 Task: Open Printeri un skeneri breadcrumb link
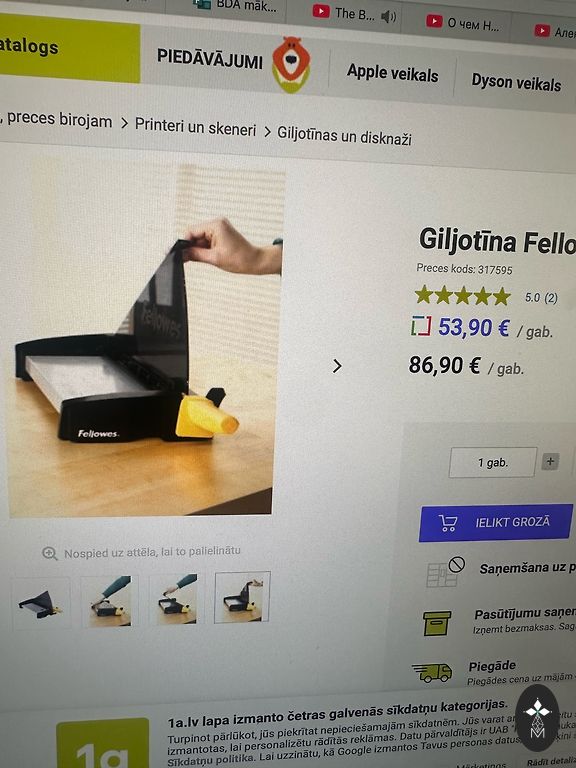coord(195,126)
